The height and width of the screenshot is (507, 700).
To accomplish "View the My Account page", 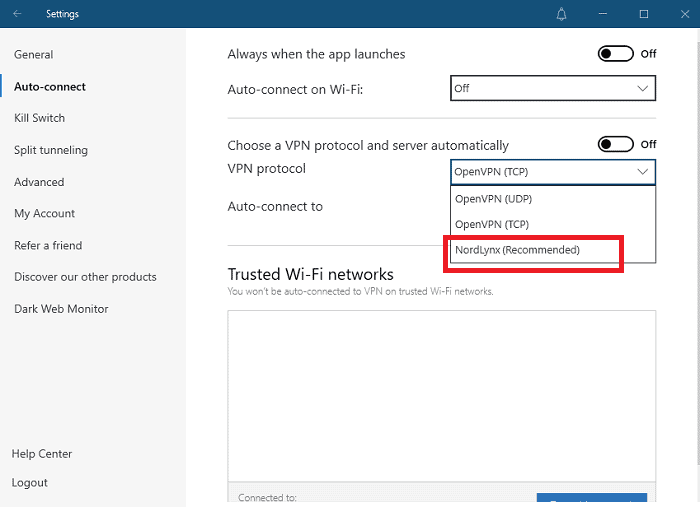I will click(45, 214).
